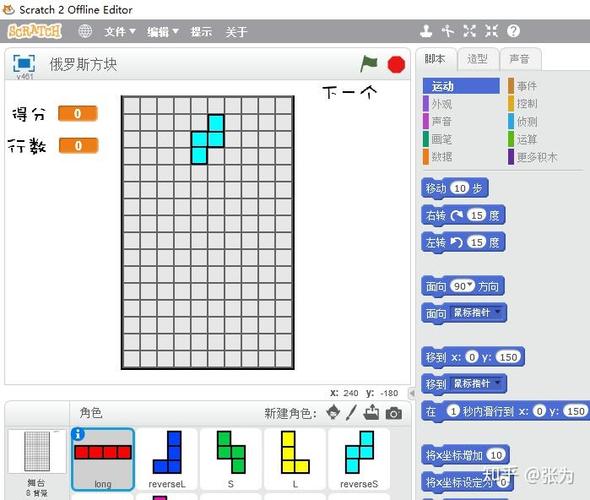
Task: Edit value in 将x坐标增加 10 block
Action: click(496, 455)
